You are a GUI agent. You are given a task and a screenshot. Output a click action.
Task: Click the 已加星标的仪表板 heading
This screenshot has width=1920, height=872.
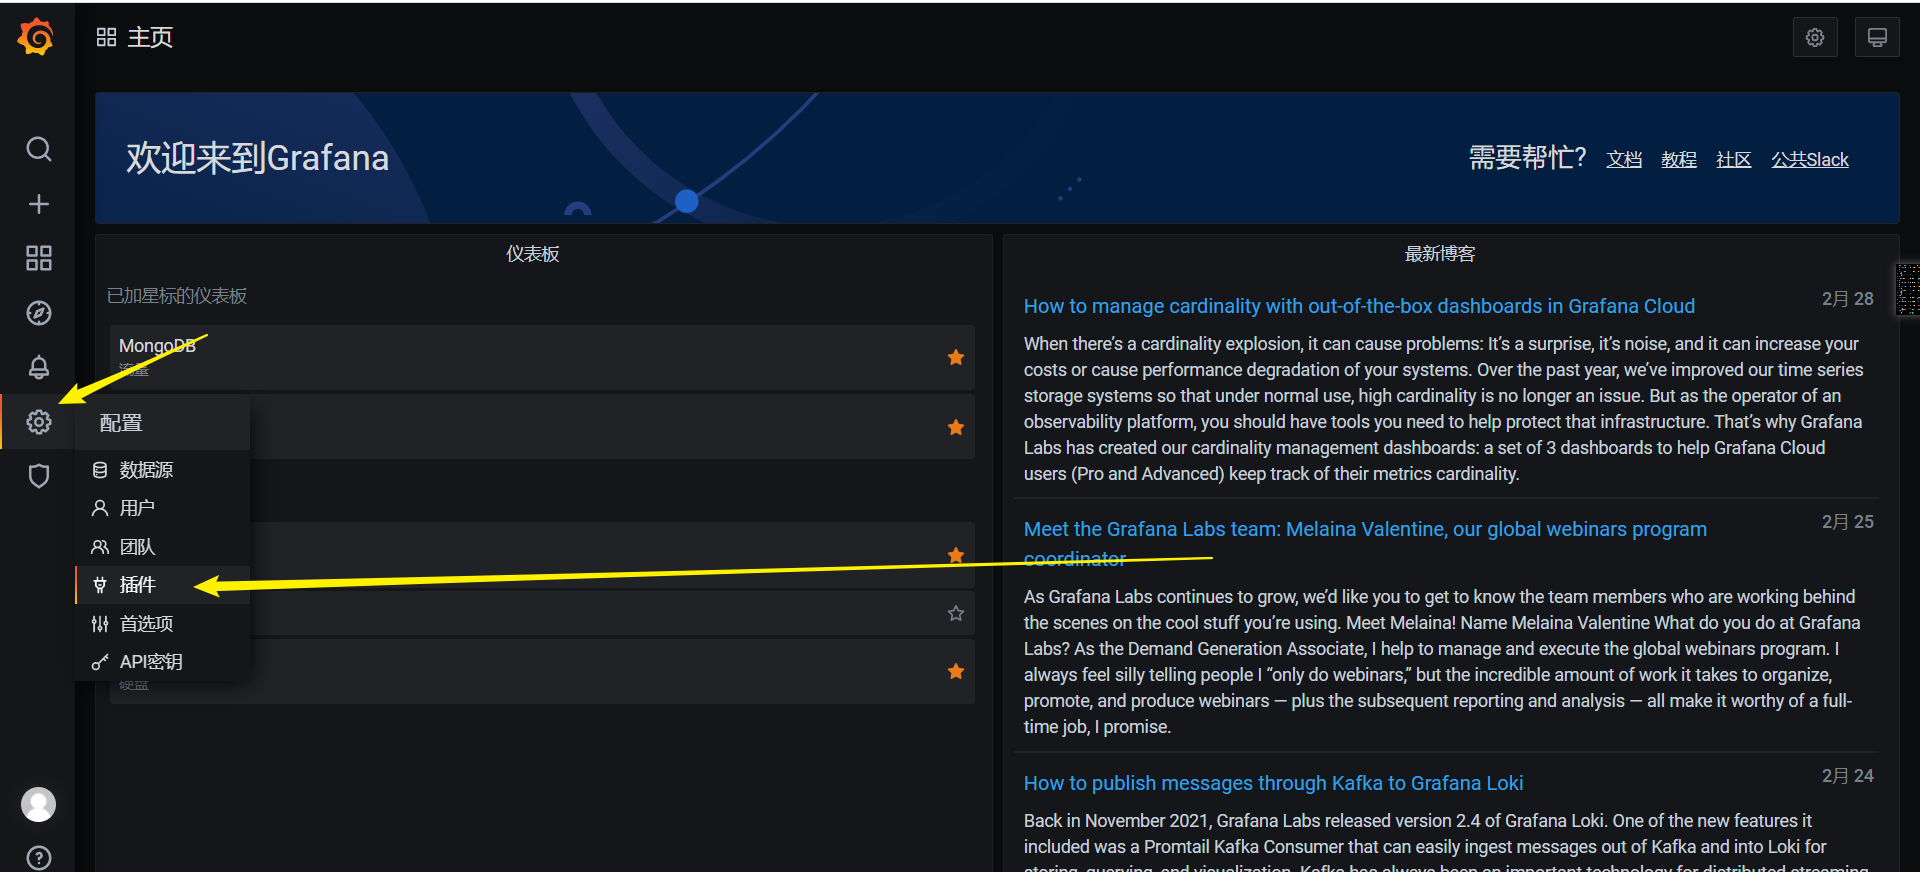[177, 296]
